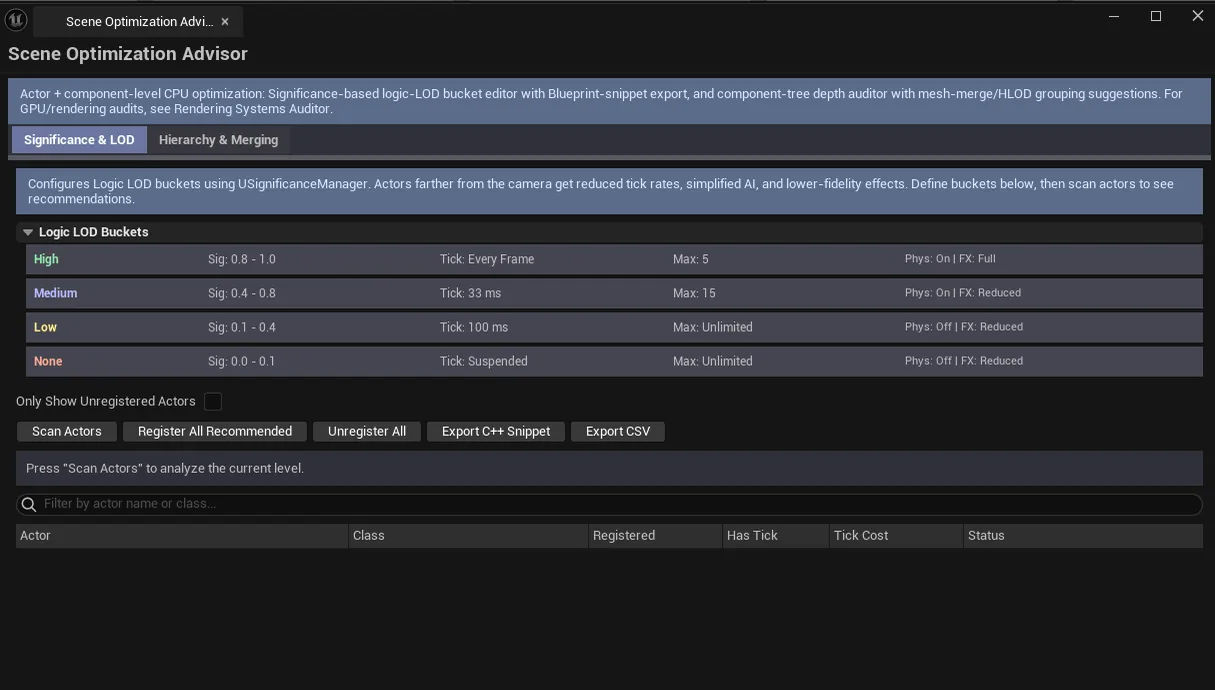Screen dimensions: 1215x690
Task: Click the Only Show Unregistered Actors label
Action: pos(106,401)
